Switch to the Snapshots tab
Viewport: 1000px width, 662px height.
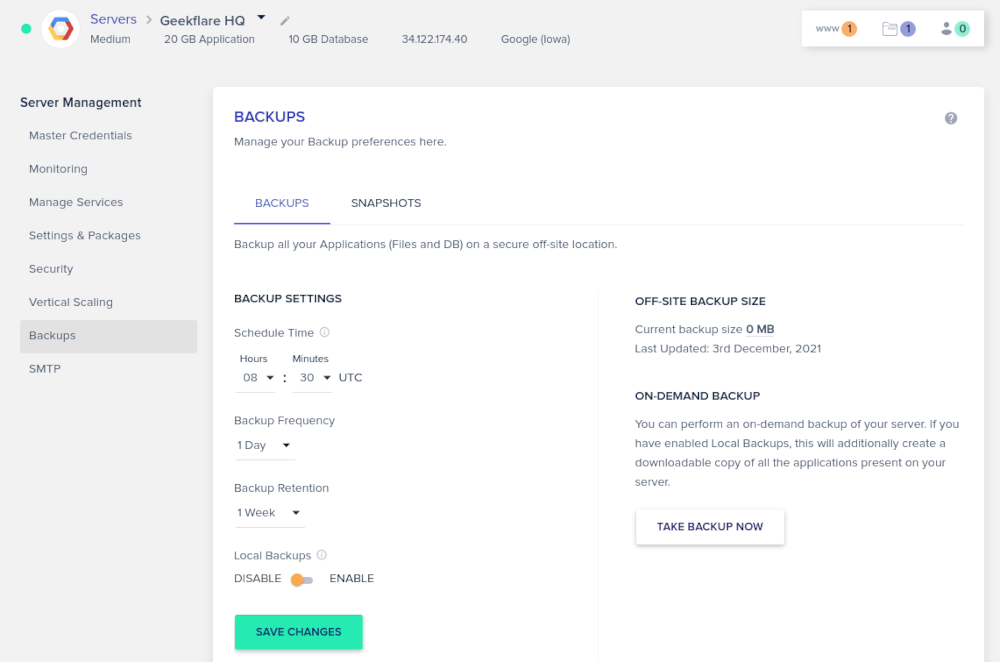coord(386,203)
